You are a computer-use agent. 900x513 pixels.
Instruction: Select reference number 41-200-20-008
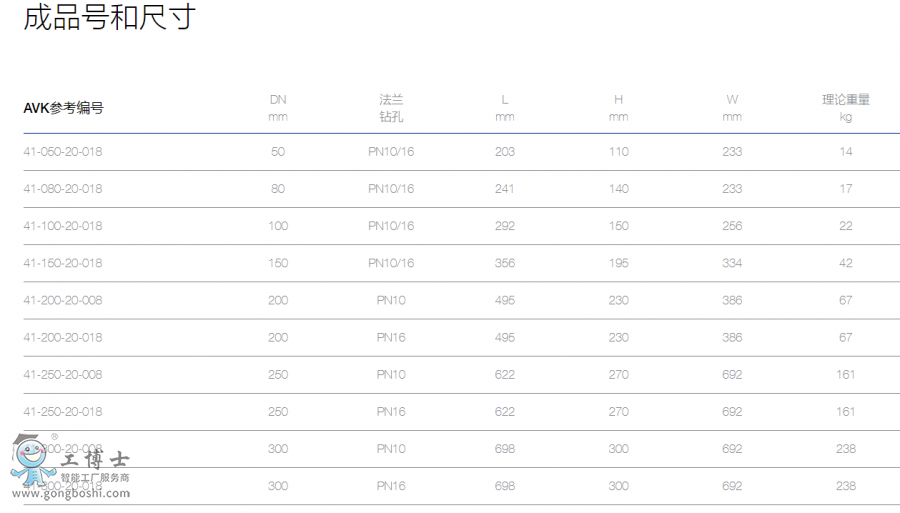63,300
